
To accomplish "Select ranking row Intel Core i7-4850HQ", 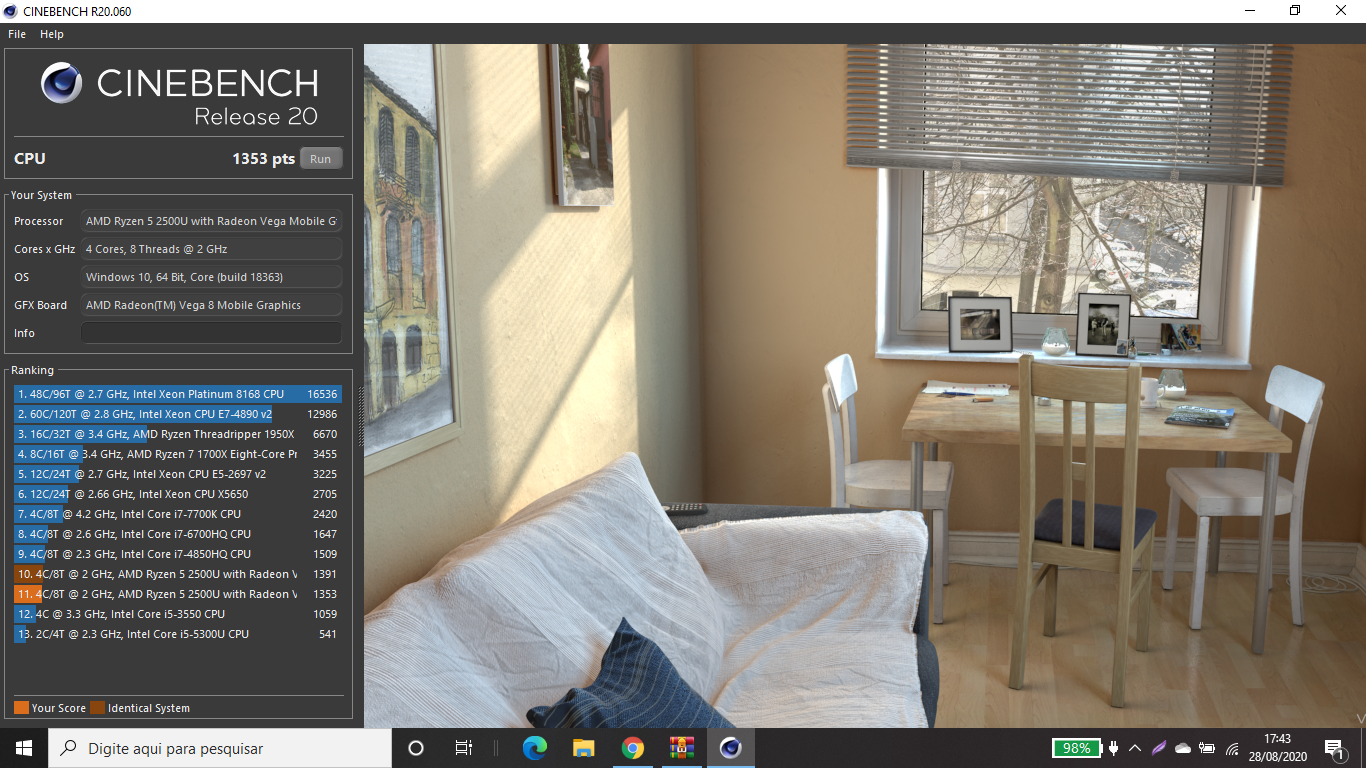I will click(178, 554).
